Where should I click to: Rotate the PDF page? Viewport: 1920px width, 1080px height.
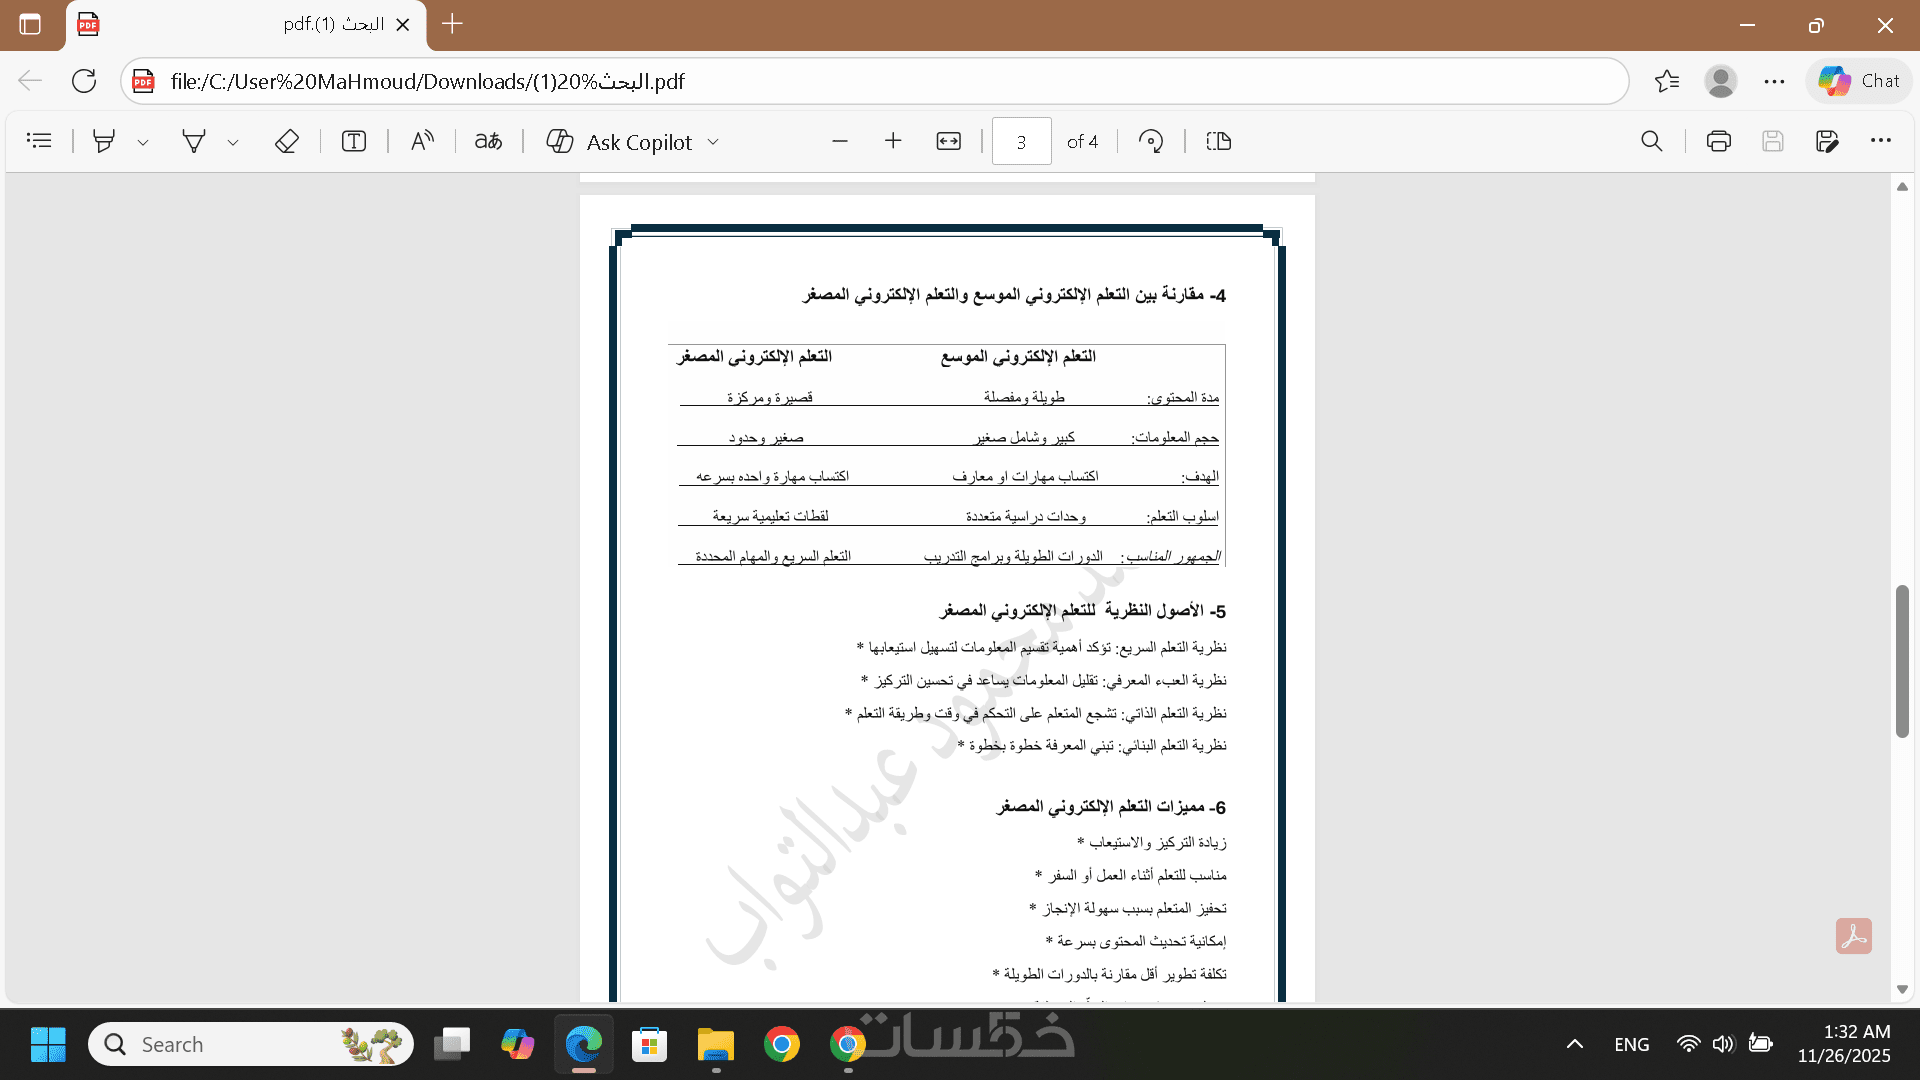point(1151,141)
